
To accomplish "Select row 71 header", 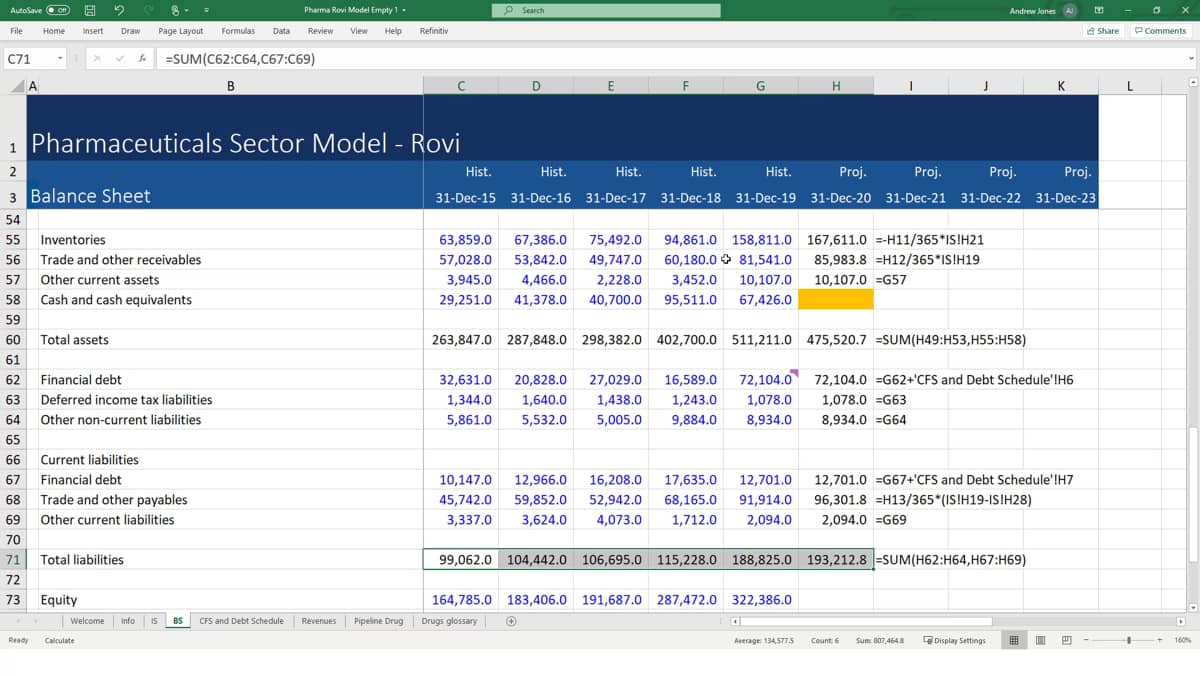I will coord(13,560).
